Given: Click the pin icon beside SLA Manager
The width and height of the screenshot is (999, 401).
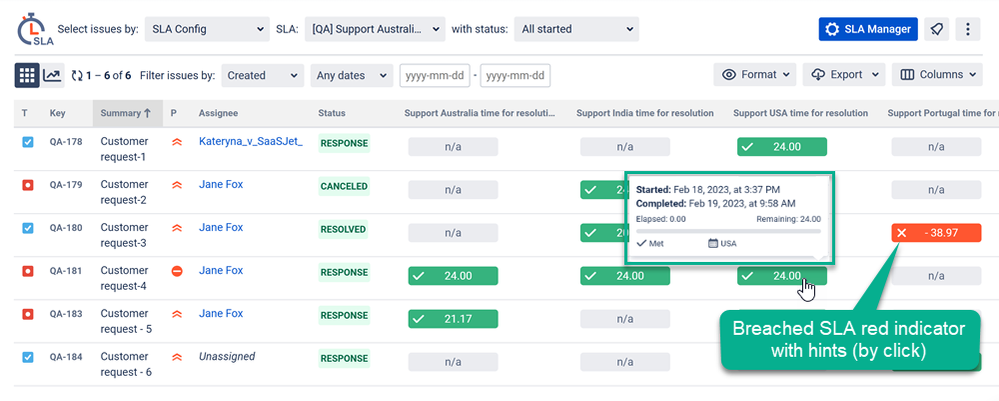Looking at the screenshot, I should pyautogui.click(x=936, y=29).
